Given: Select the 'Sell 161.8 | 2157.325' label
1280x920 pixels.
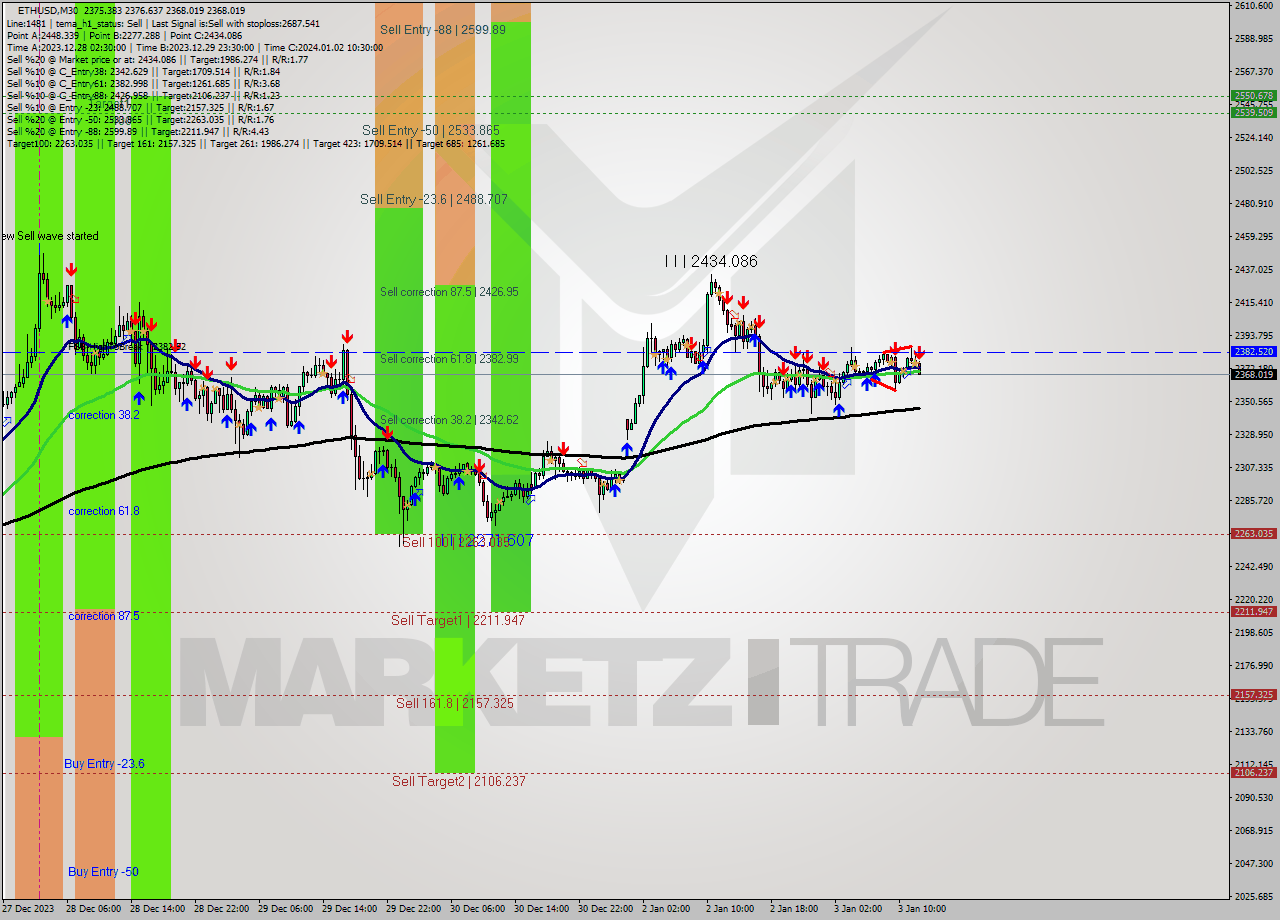Looking at the screenshot, I should (455, 703).
